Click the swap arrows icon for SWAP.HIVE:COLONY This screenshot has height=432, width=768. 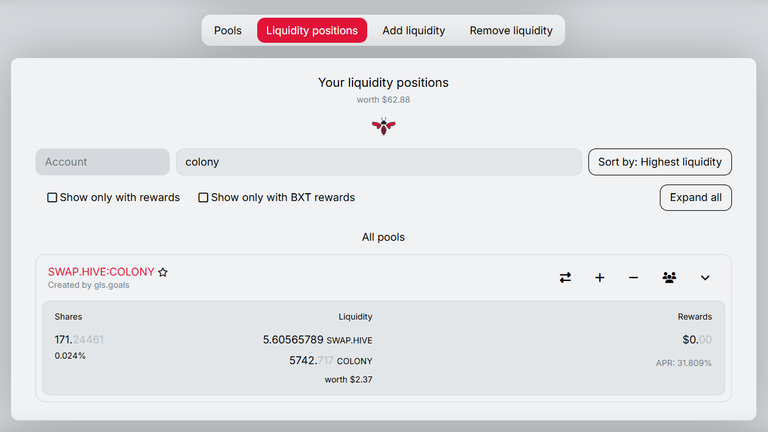565,278
